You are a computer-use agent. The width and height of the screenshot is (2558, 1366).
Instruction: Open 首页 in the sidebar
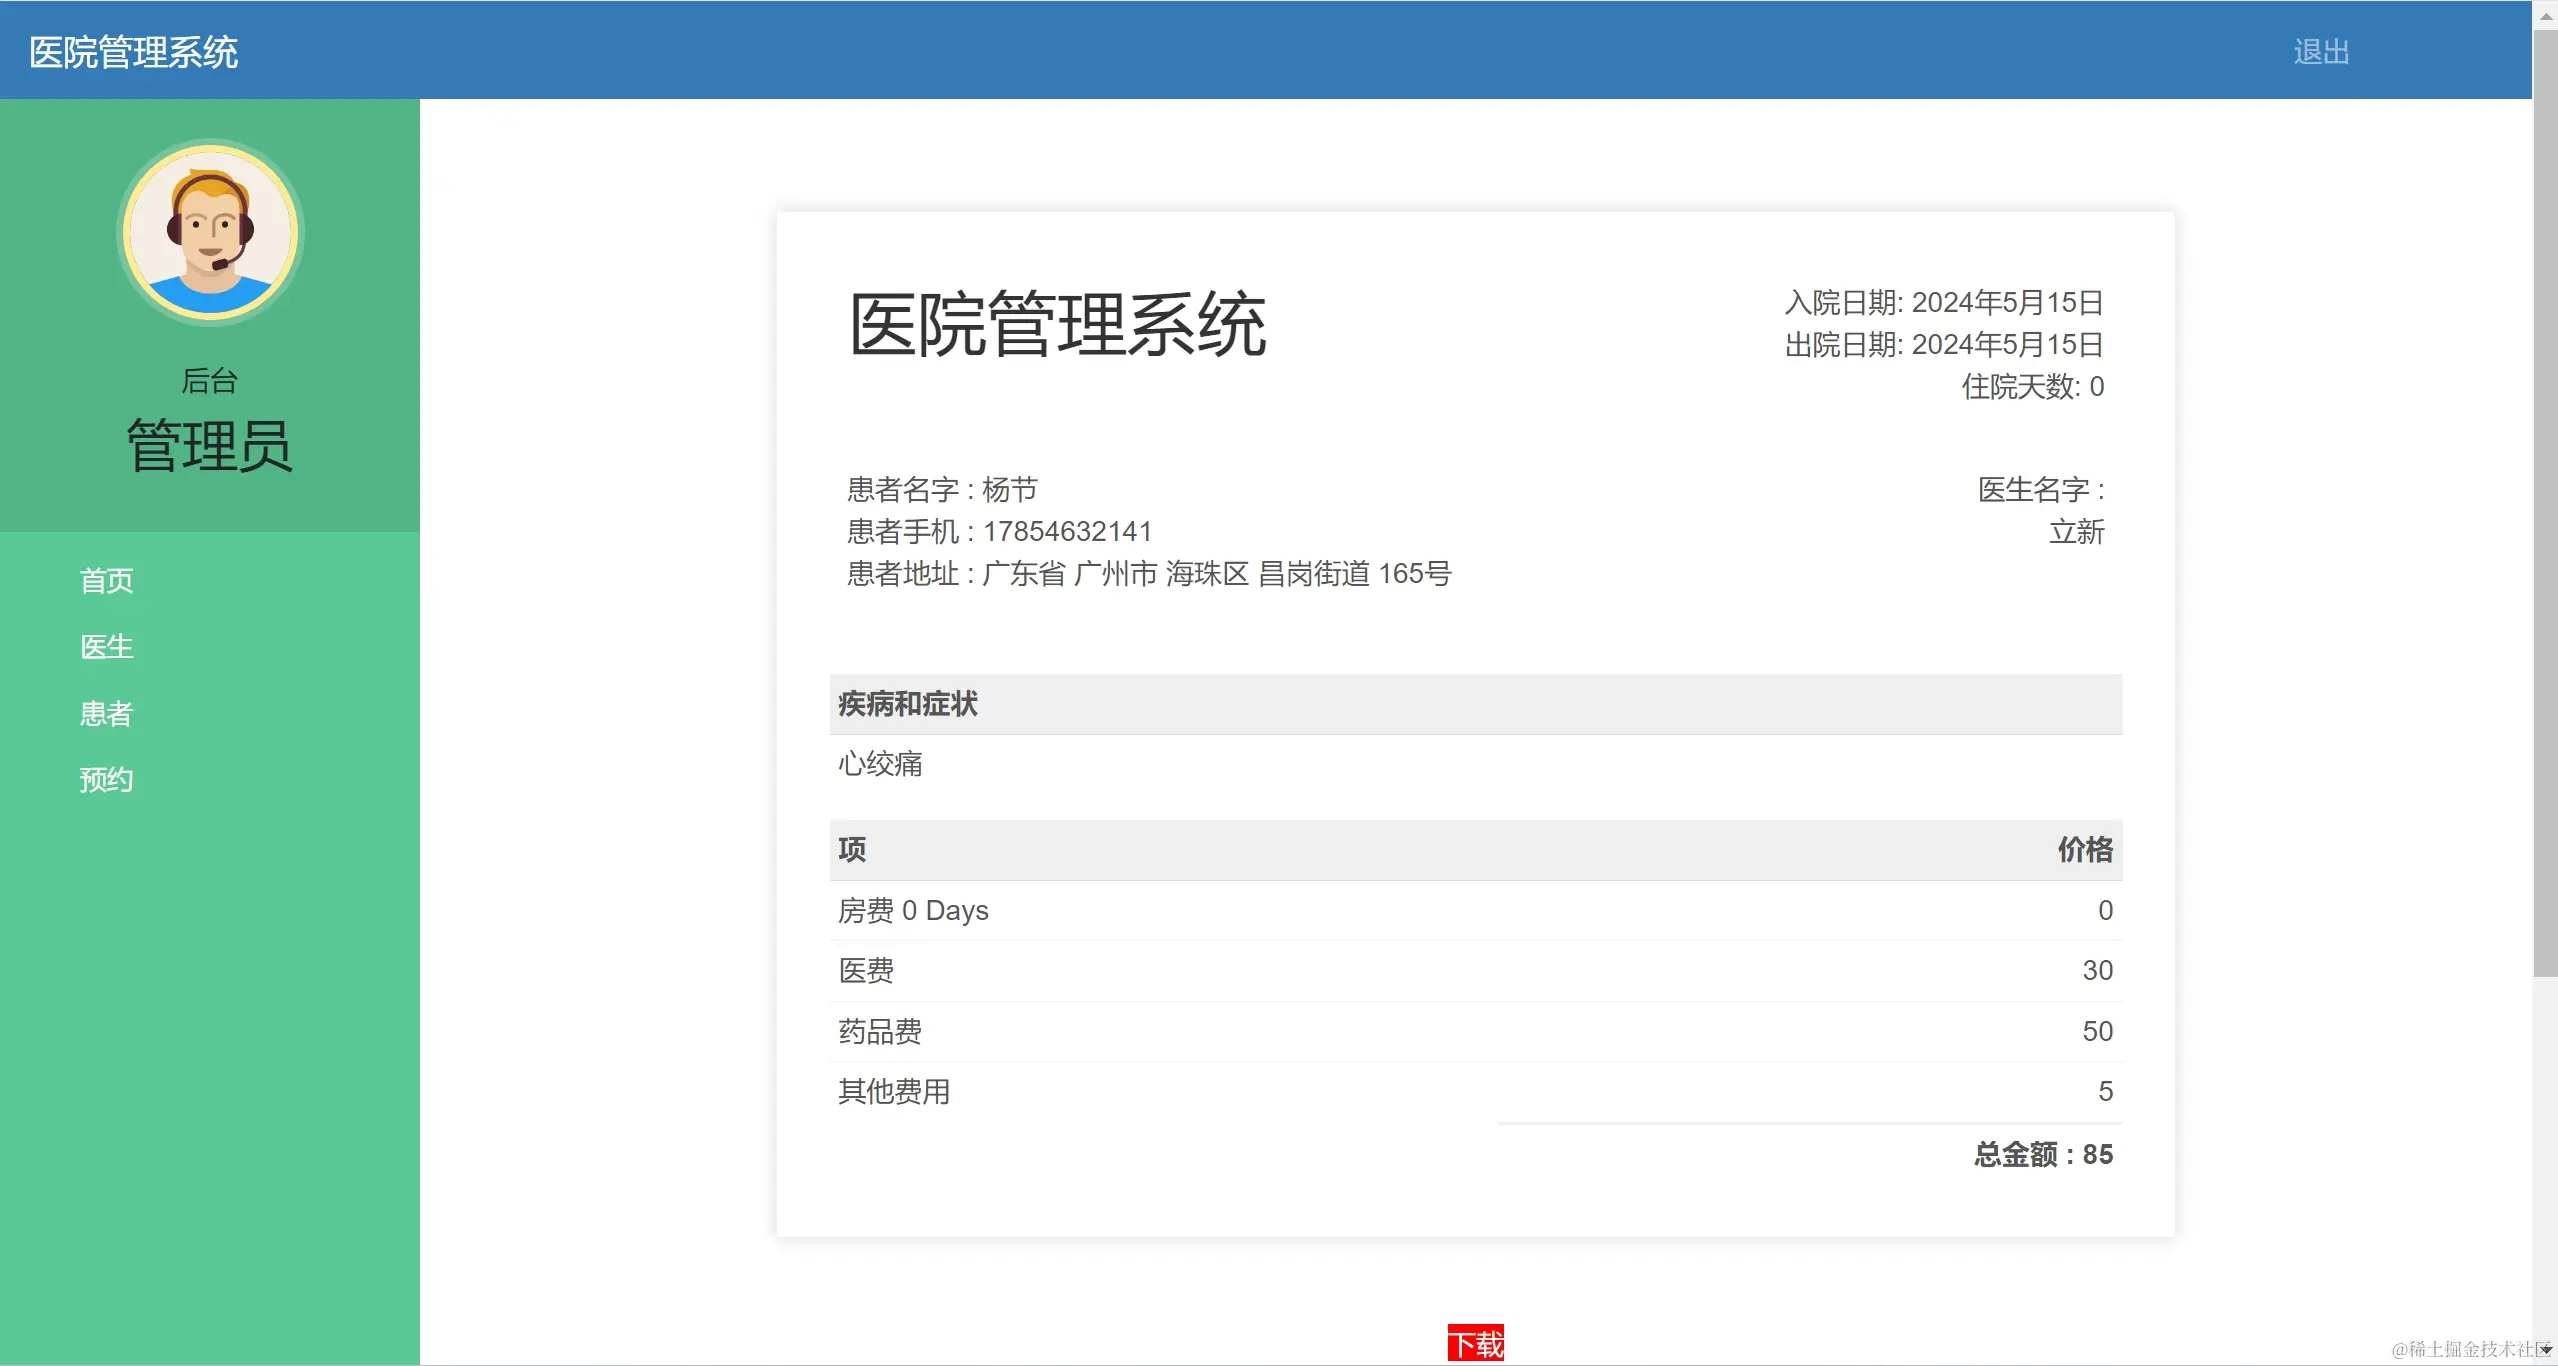tap(106, 581)
